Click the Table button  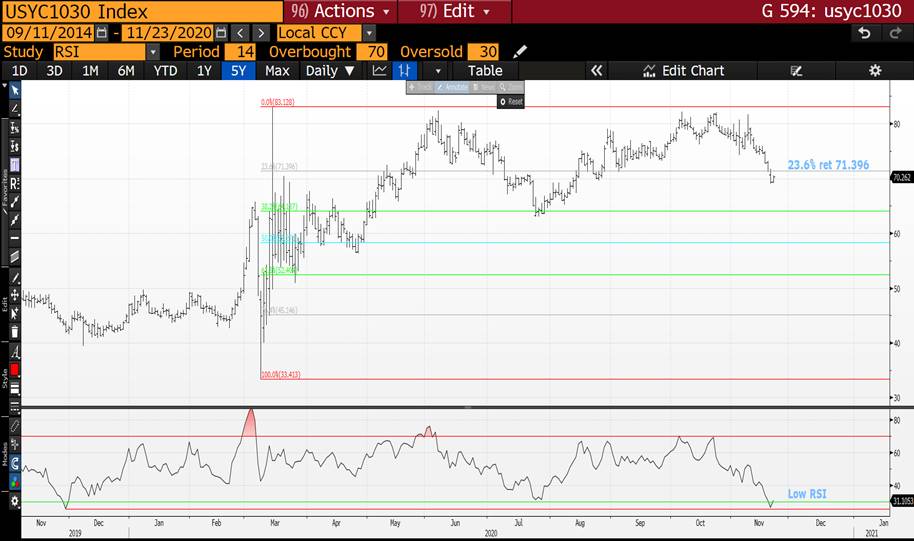(485, 71)
